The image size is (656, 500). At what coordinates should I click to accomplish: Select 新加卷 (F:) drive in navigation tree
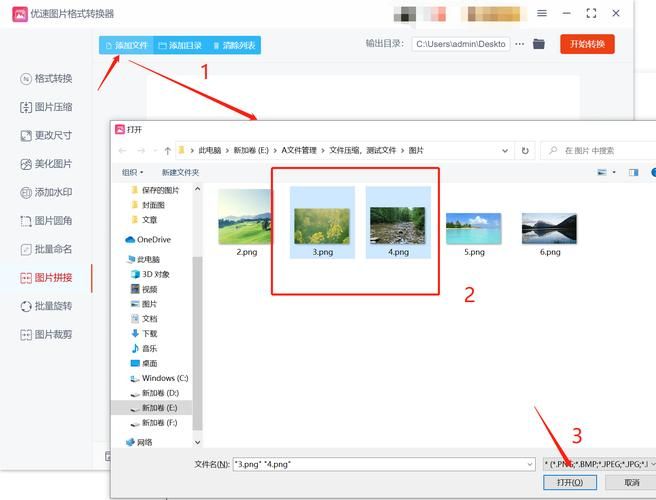pyautogui.click(x=154, y=423)
